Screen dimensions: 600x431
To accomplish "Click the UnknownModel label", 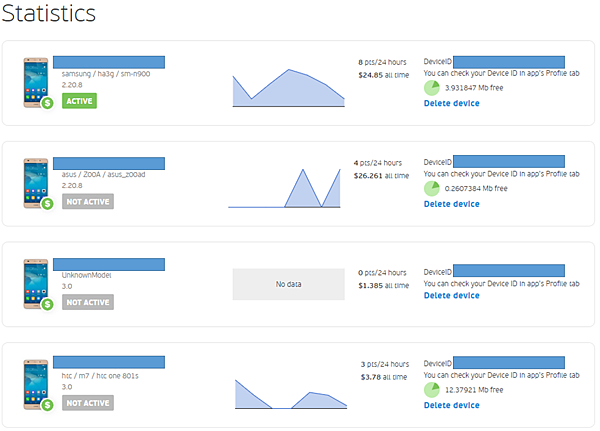I will pyautogui.click(x=86, y=275).
